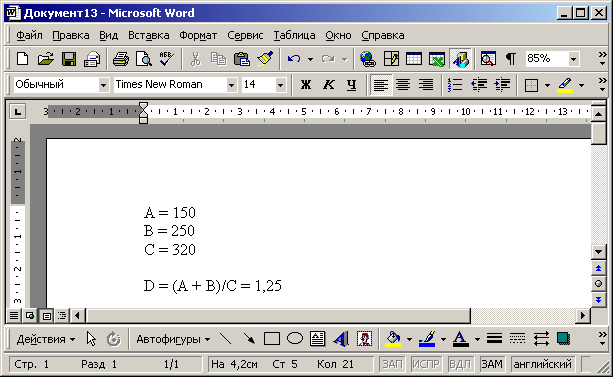Insert Clip Art picture

(x=364, y=339)
